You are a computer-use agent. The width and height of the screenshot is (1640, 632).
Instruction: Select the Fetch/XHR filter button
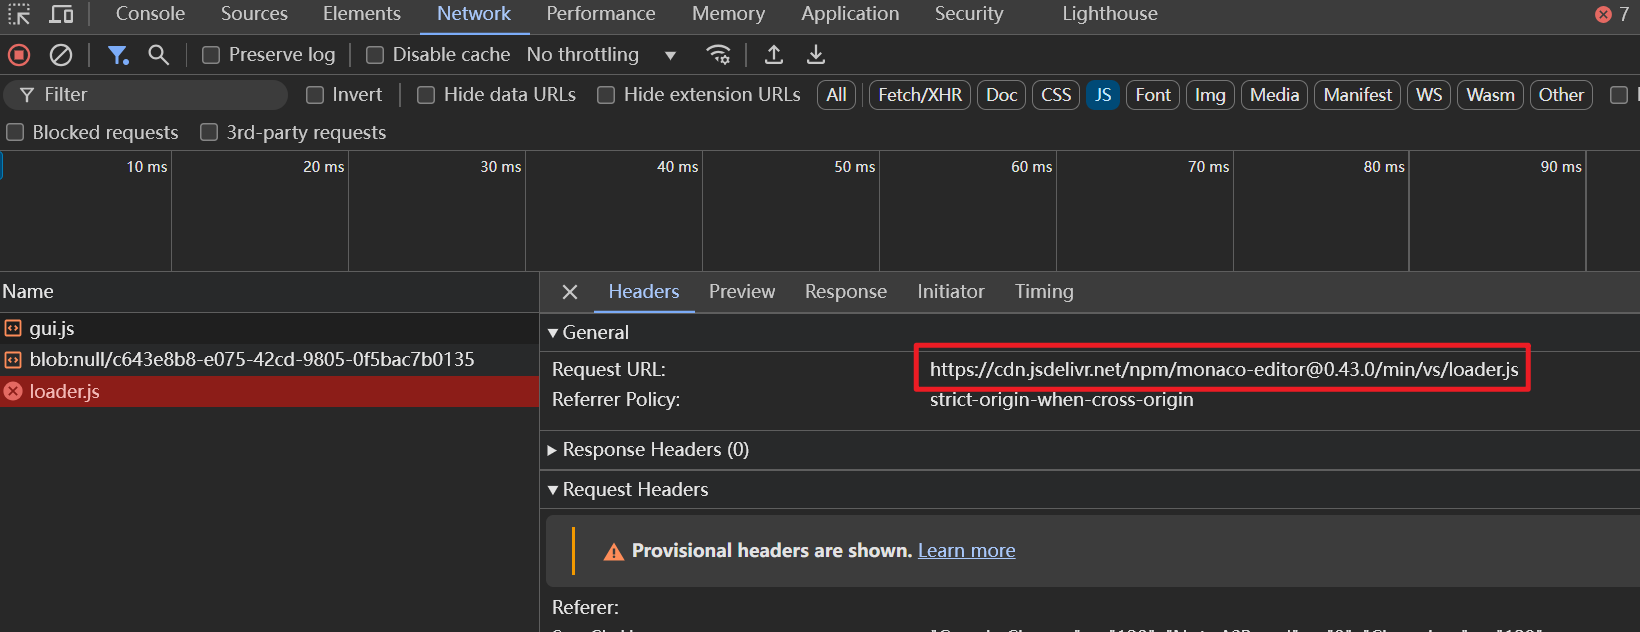click(920, 95)
